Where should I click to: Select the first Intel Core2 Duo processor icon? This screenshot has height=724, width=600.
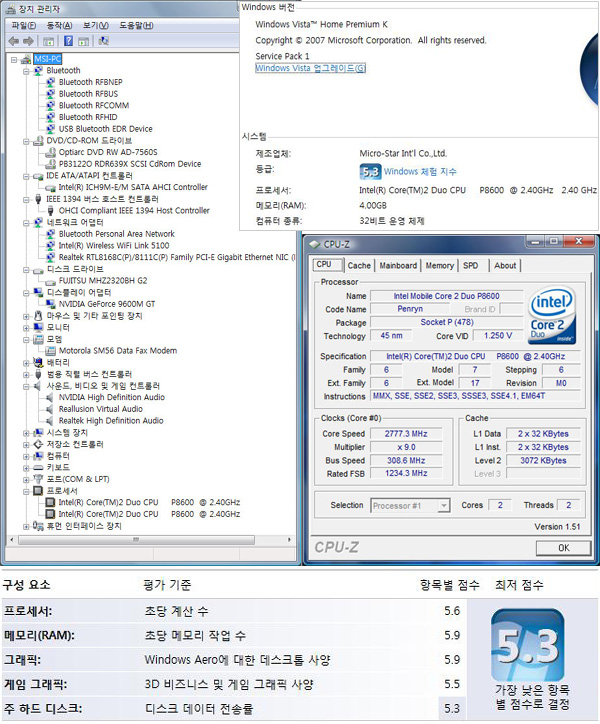50,502
